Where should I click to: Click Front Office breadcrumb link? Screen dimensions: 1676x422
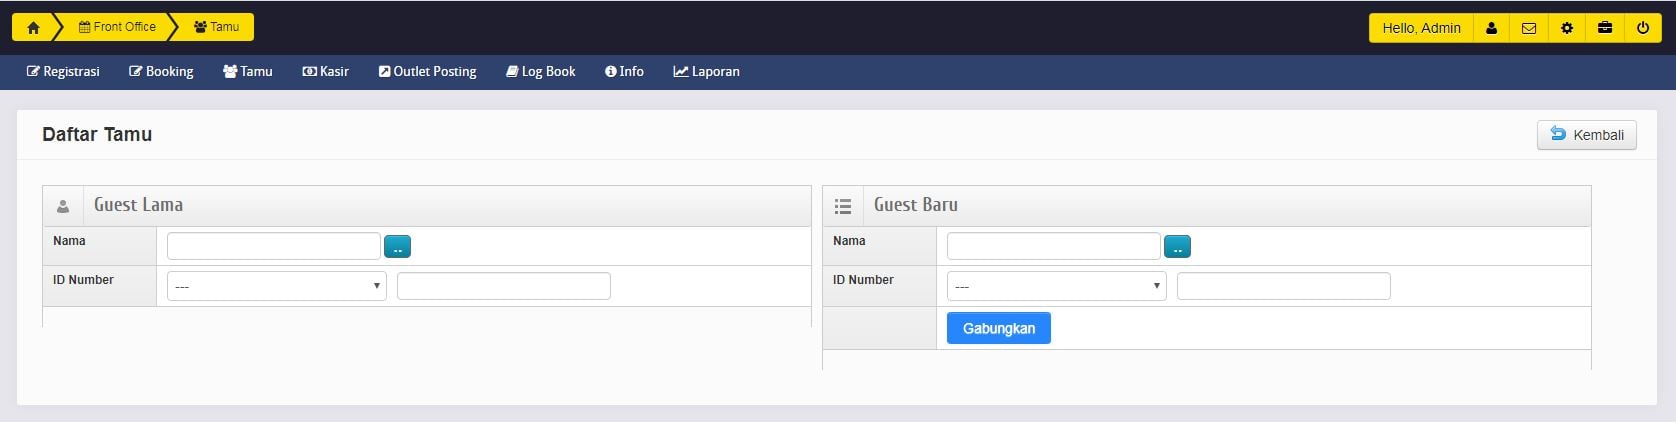[x=117, y=27]
